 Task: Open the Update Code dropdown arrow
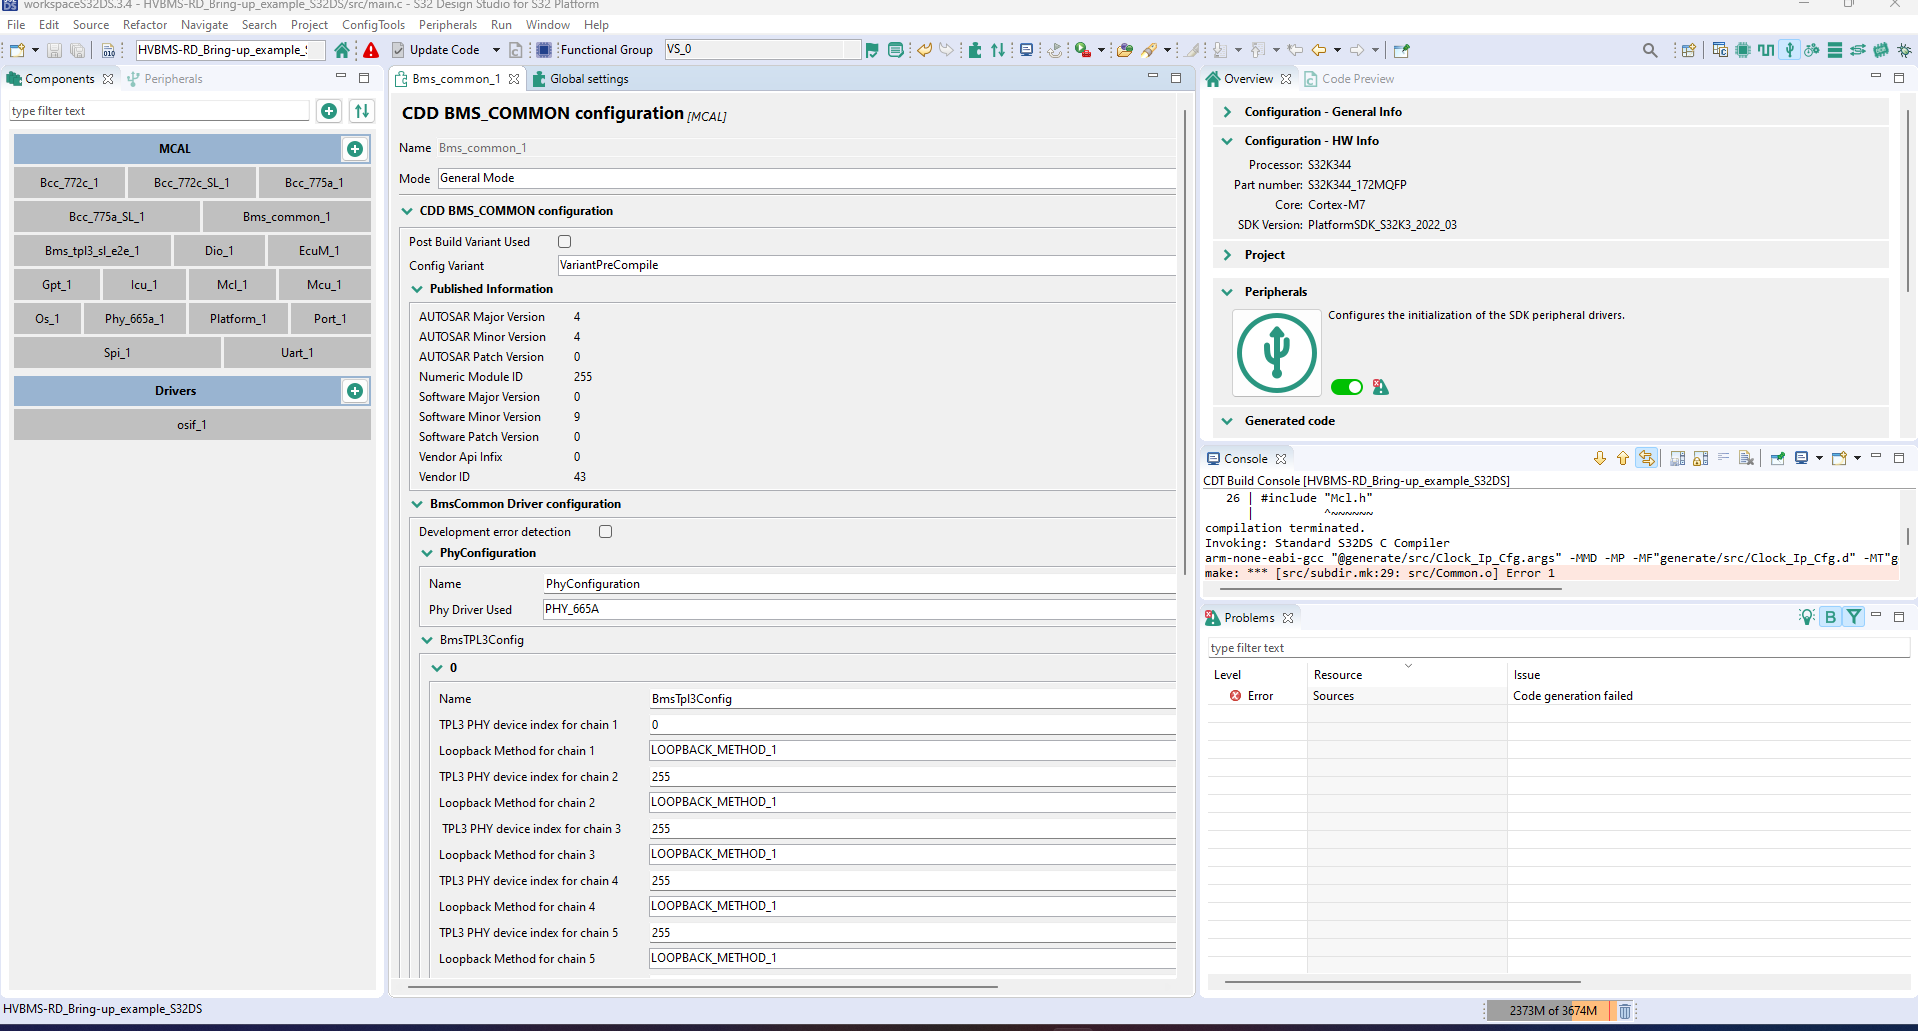click(496, 50)
